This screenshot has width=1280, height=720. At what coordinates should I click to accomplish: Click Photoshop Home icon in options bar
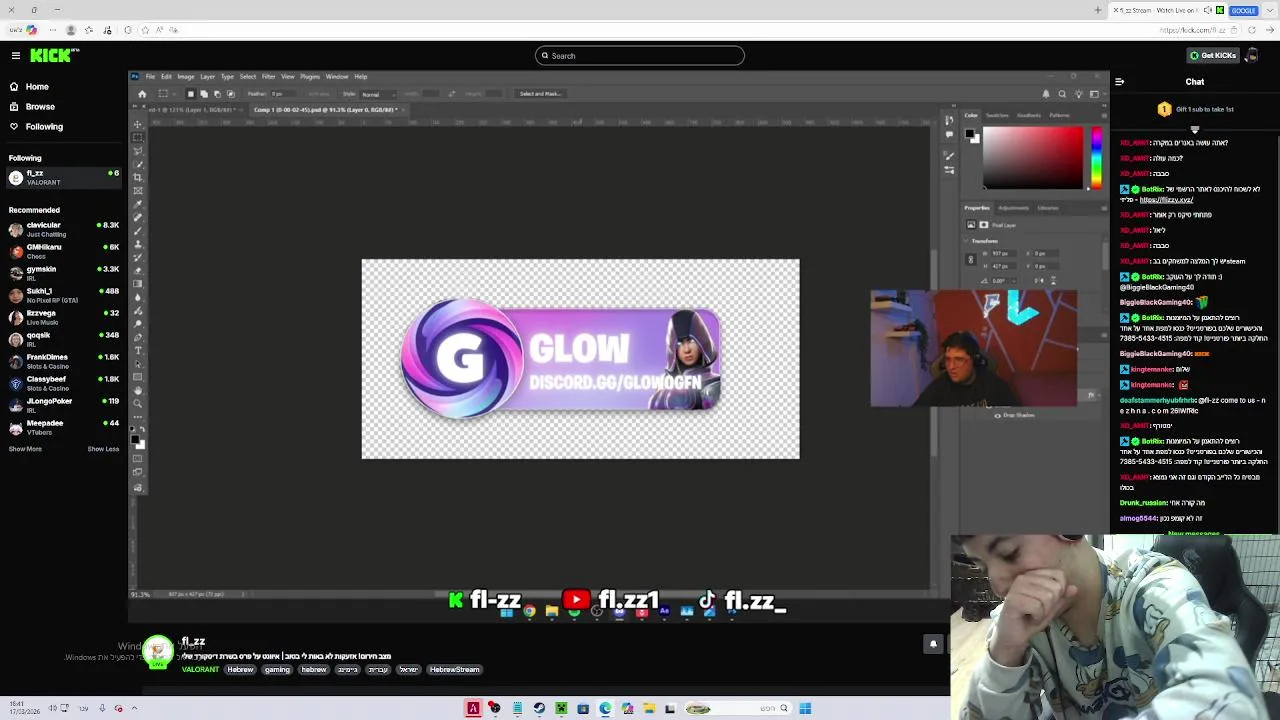tap(142, 94)
